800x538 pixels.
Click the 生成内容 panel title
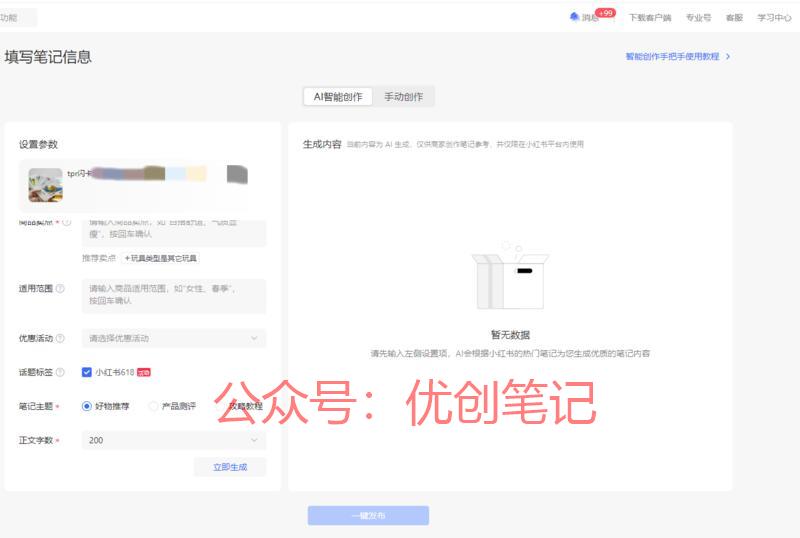[x=322, y=144]
